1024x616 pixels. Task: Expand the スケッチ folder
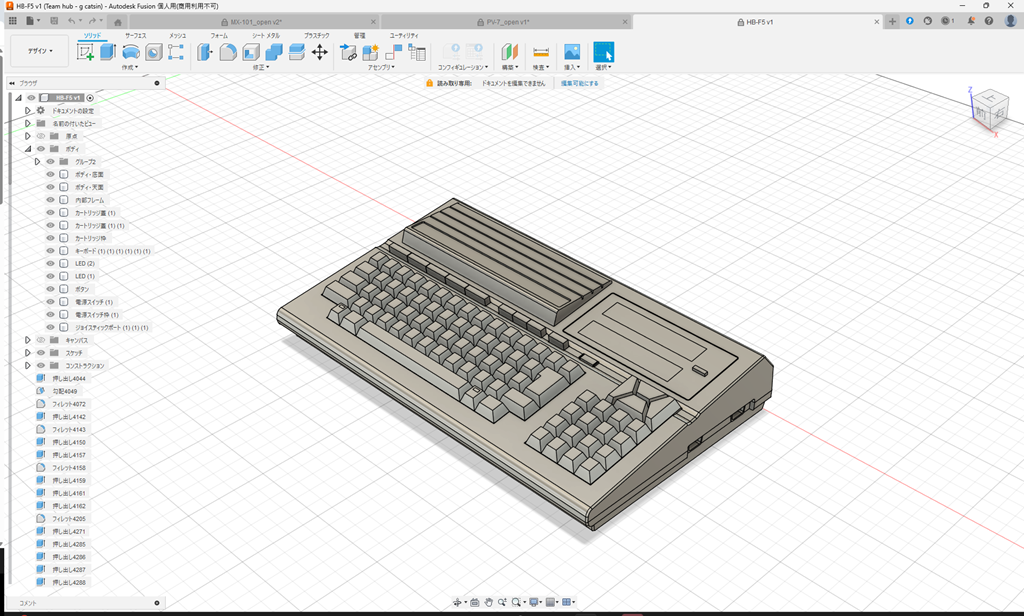point(26,352)
